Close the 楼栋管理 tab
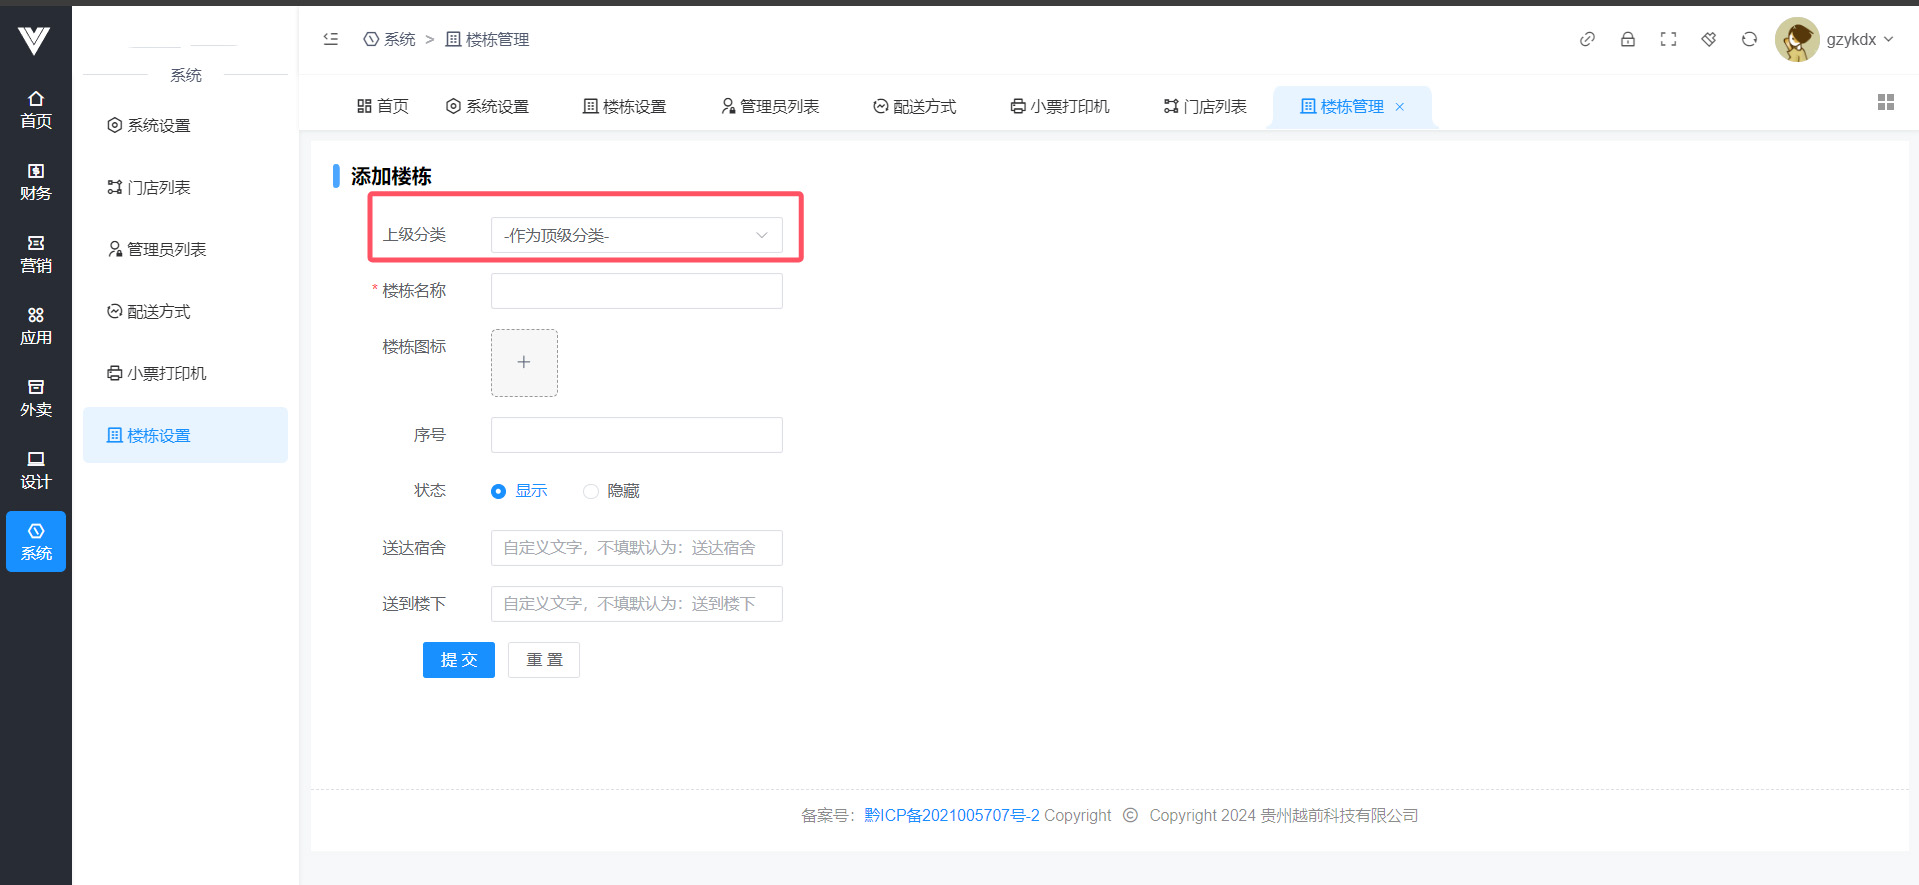1919x885 pixels. point(1400,107)
